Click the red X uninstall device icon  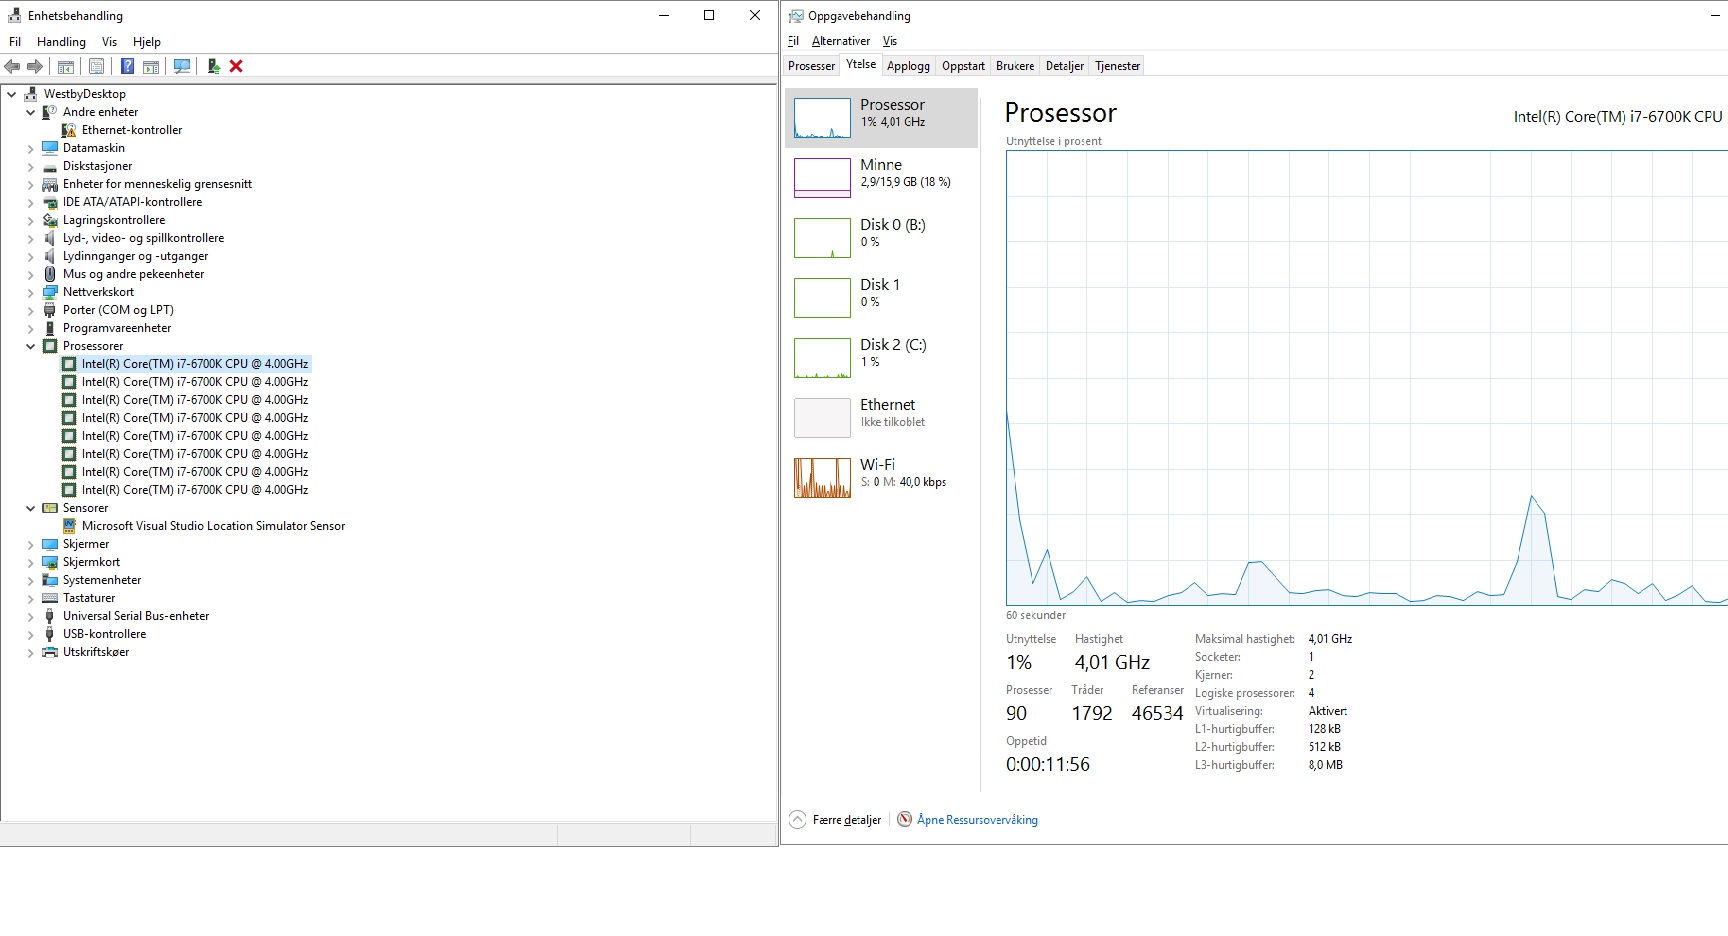pos(236,66)
